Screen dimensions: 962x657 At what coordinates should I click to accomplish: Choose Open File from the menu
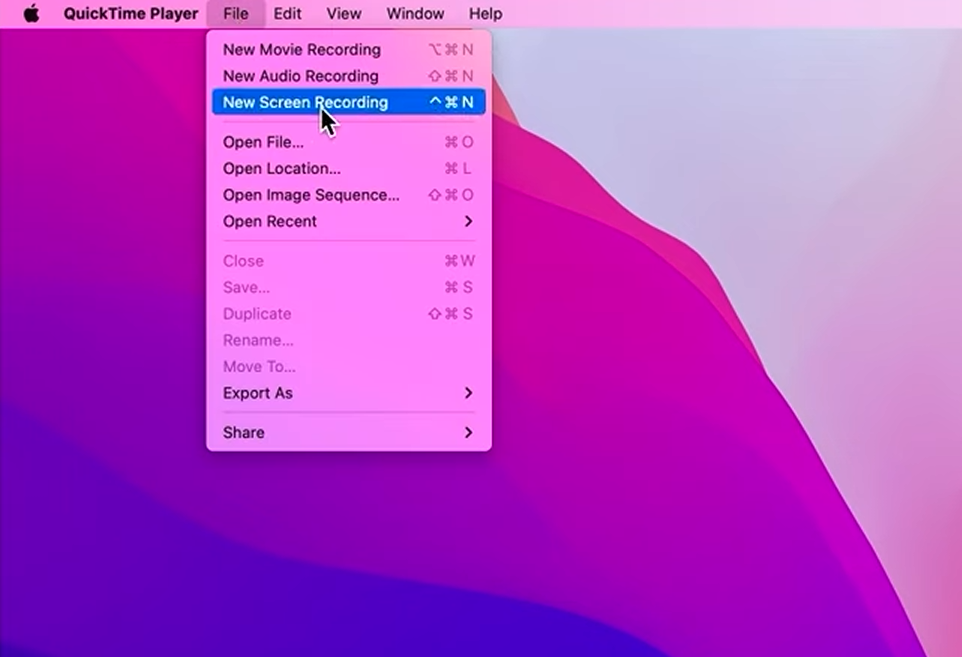pyautogui.click(x=263, y=142)
